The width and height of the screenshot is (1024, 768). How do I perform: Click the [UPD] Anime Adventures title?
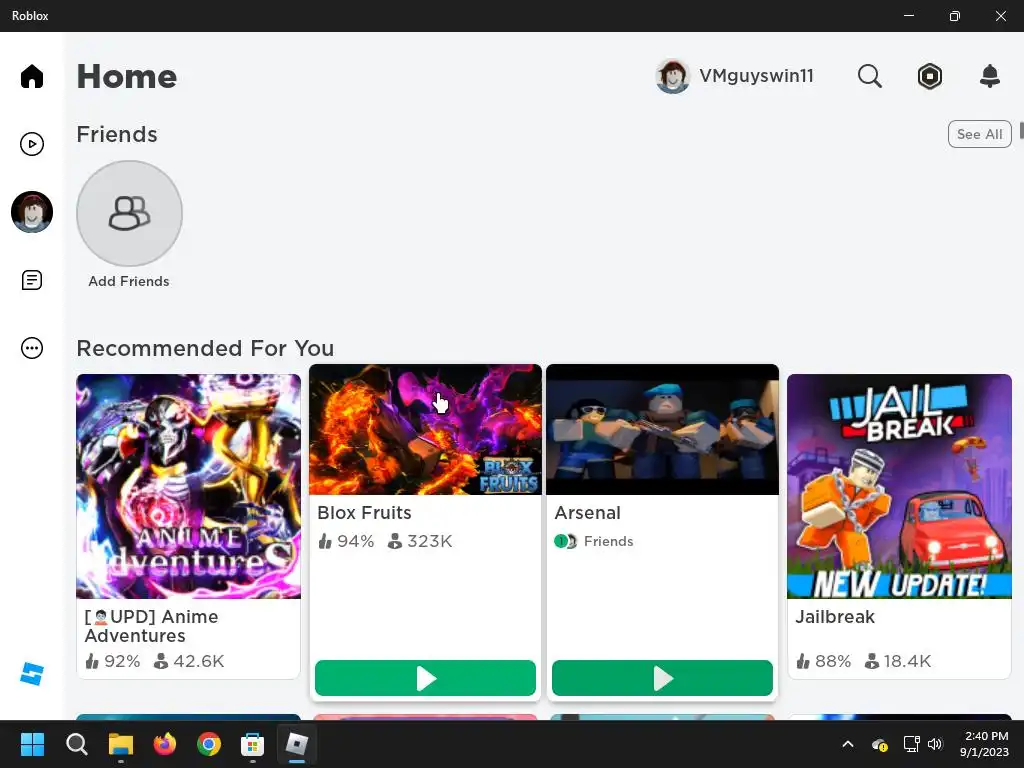click(x=152, y=626)
